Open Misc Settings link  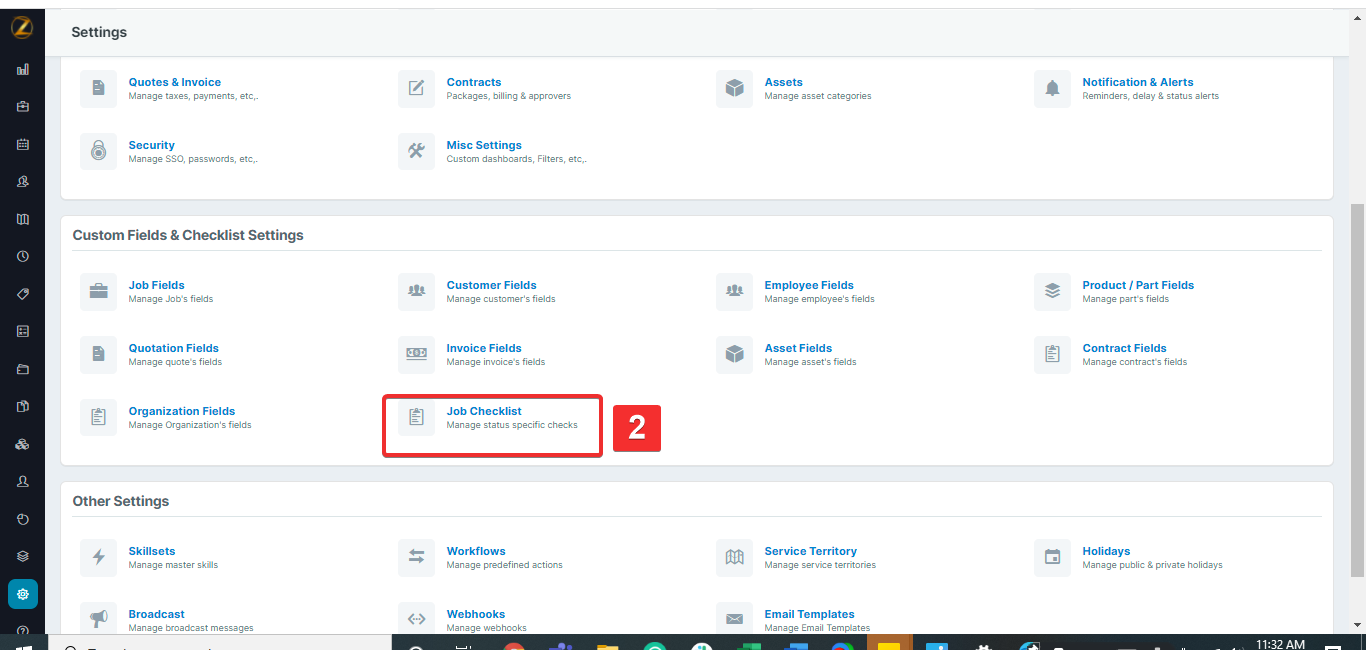[x=484, y=145]
